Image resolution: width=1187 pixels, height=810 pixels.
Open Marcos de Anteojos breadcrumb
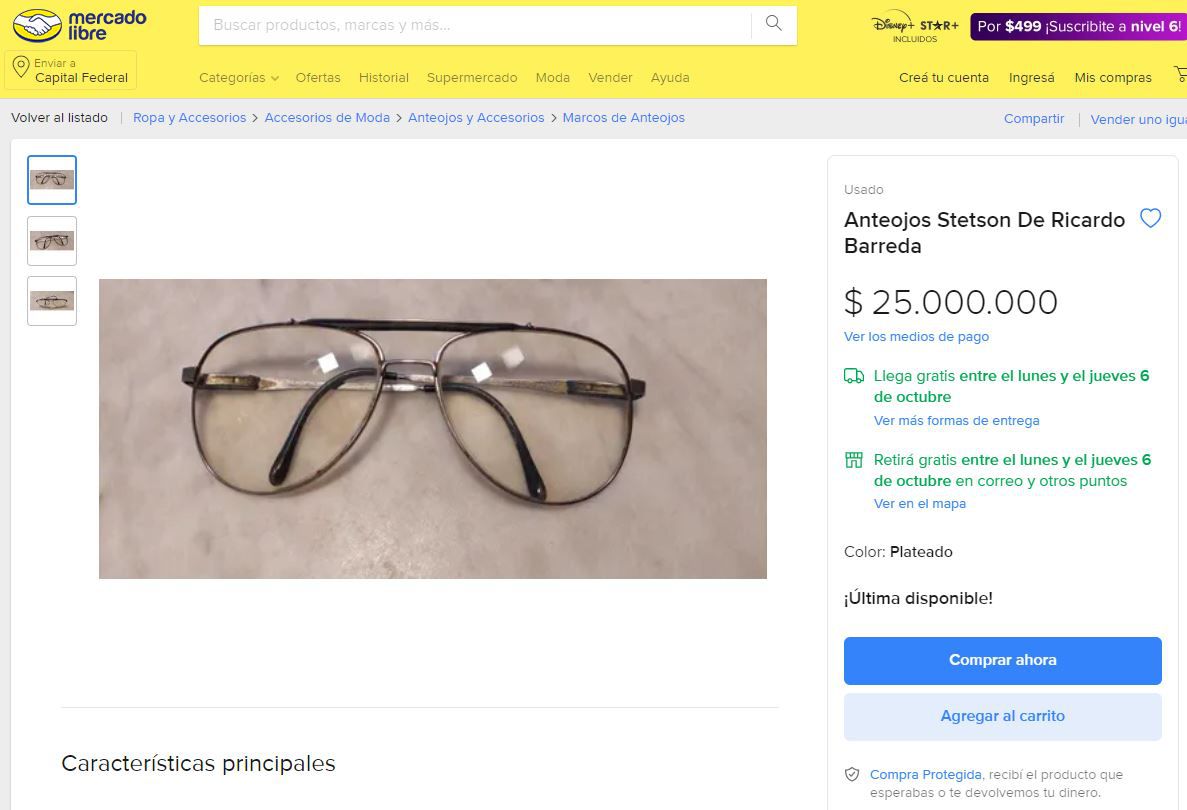pos(623,117)
